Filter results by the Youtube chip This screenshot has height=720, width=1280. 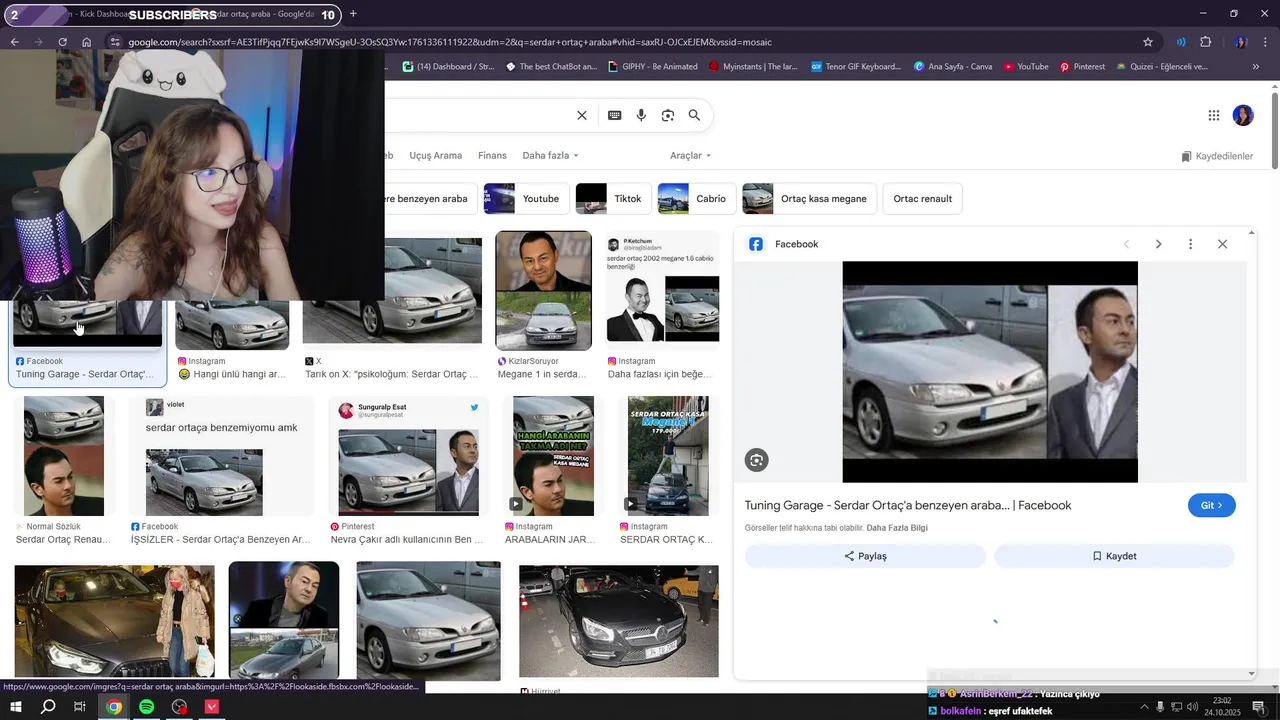coord(526,199)
